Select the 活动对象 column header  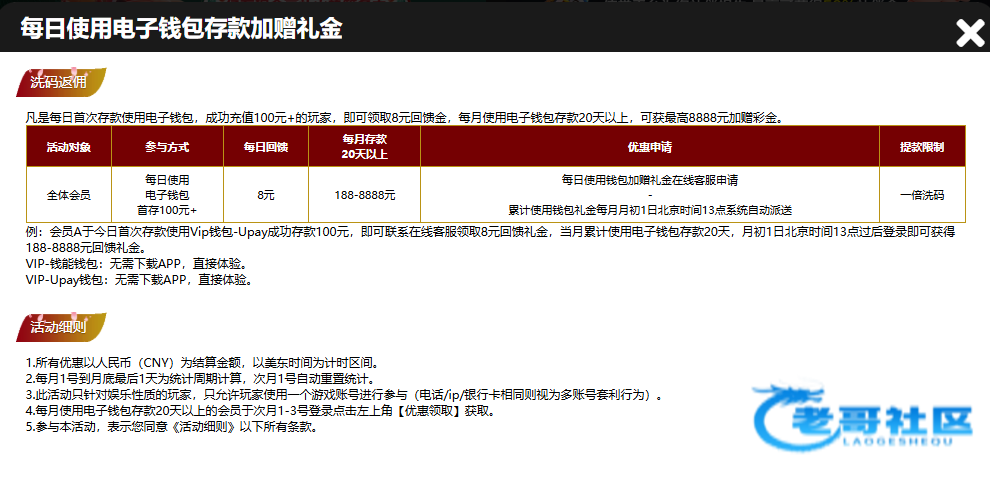click(x=69, y=146)
